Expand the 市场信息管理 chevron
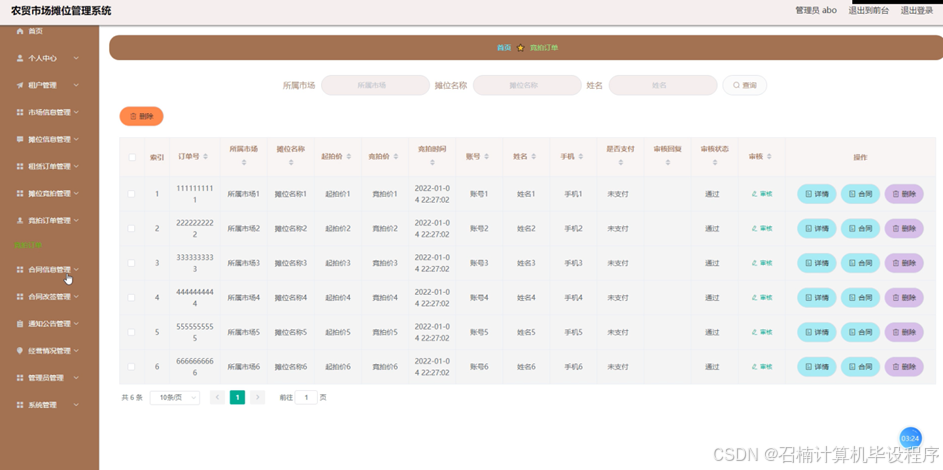Image resolution: width=943 pixels, height=470 pixels. 76,112
